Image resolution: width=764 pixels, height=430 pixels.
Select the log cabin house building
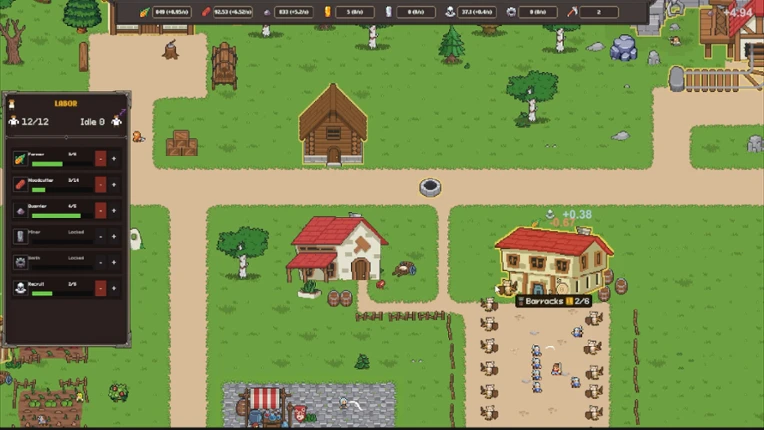point(333,124)
